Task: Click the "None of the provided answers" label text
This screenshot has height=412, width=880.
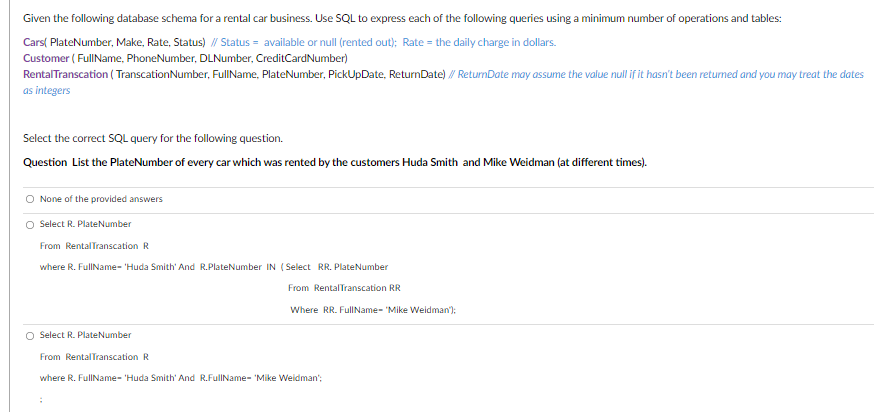Action: point(101,199)
